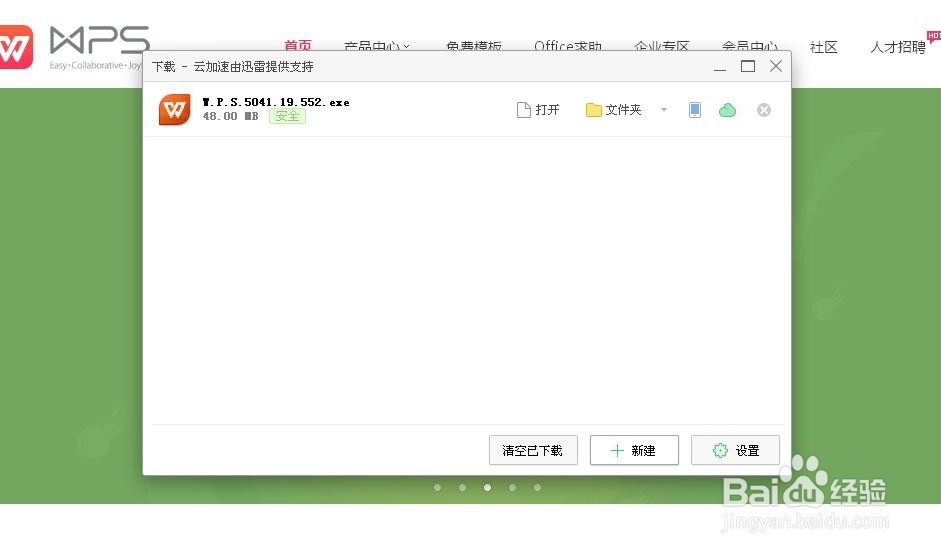Image resolution: width=941 pixels, height=554 pixels.
Task: Open 企业专区 on WPS website
Action: click(661, 46)
